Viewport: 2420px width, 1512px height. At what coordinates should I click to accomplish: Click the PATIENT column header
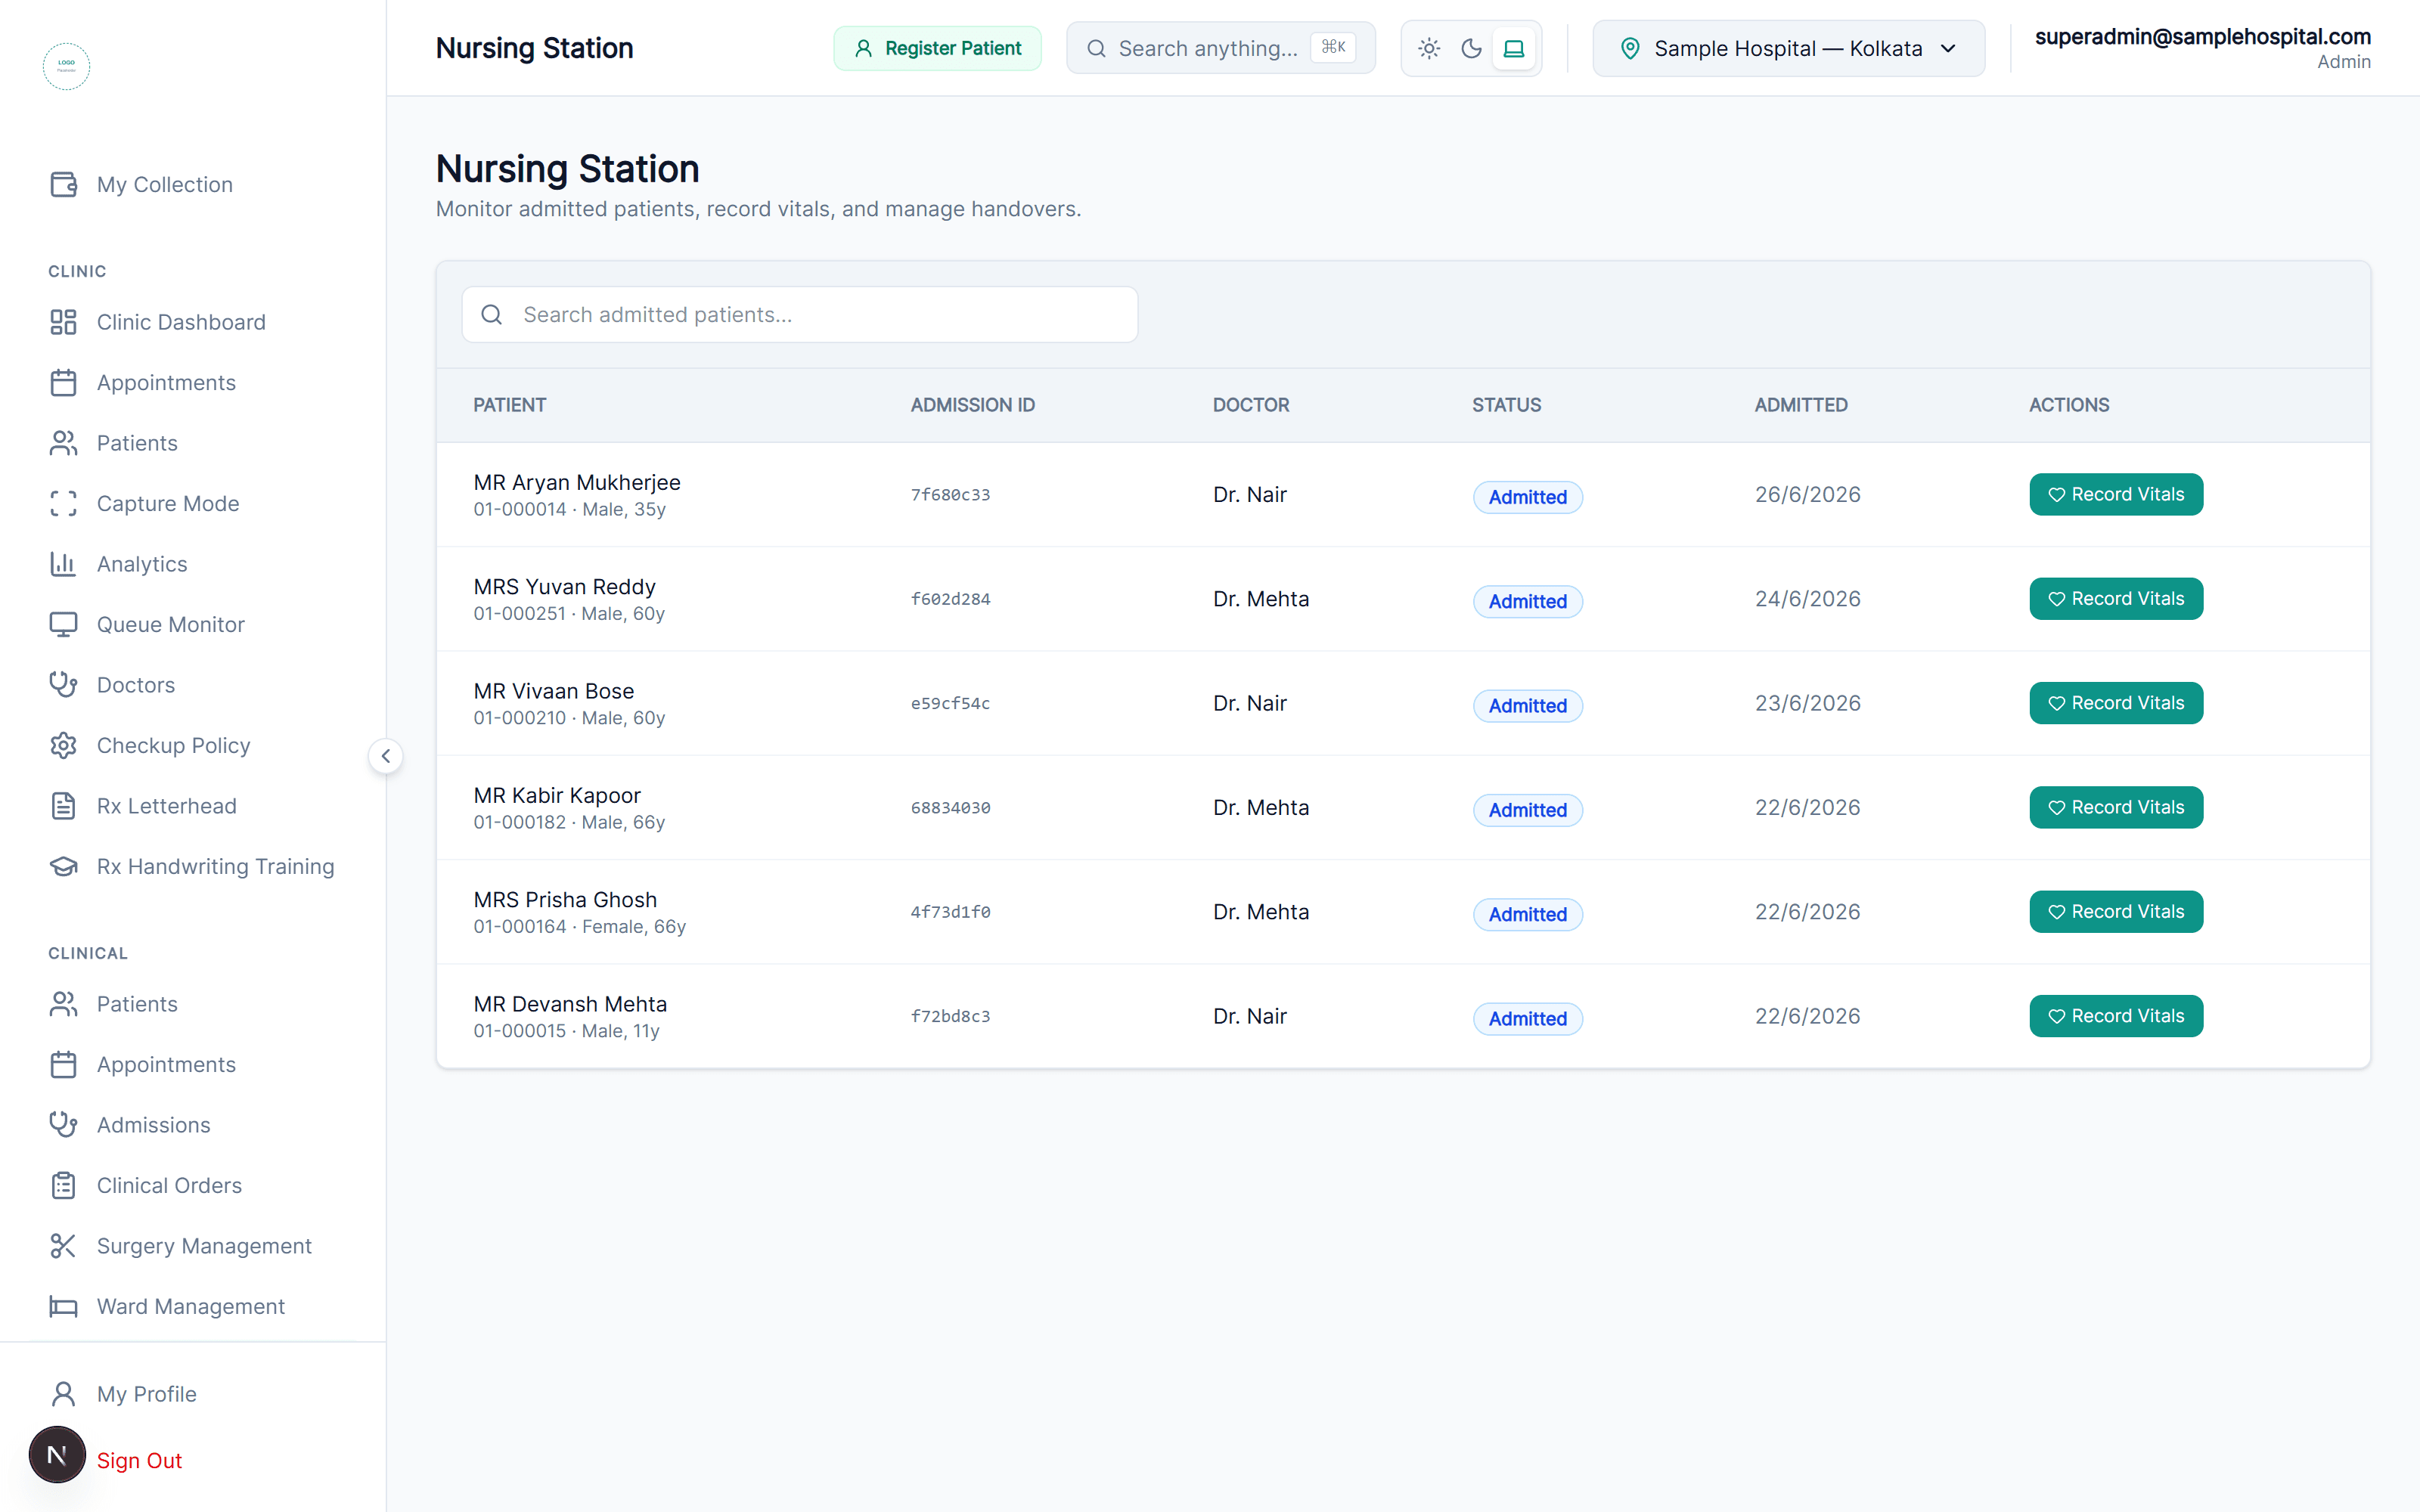(x=509, y=405)
